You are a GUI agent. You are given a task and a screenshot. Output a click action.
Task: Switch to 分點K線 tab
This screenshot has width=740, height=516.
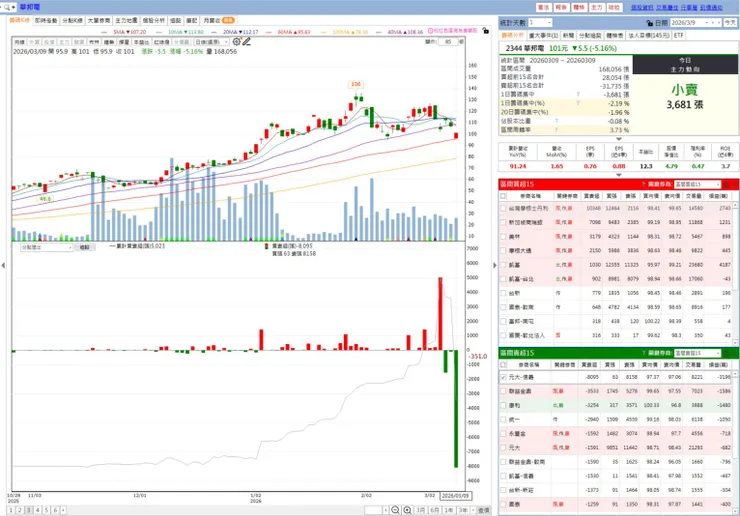[x=72, y=21]
